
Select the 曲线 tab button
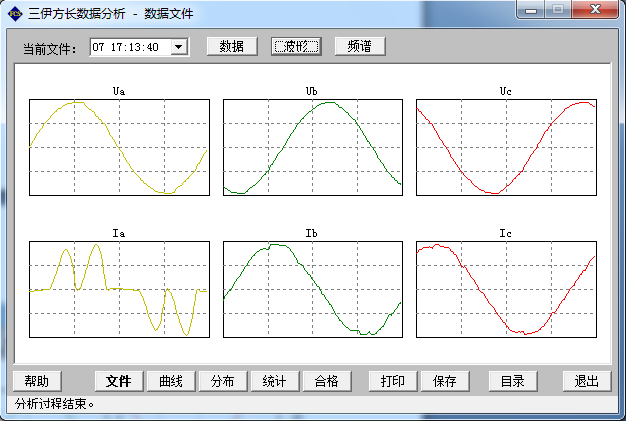click(x=171, y=381)
